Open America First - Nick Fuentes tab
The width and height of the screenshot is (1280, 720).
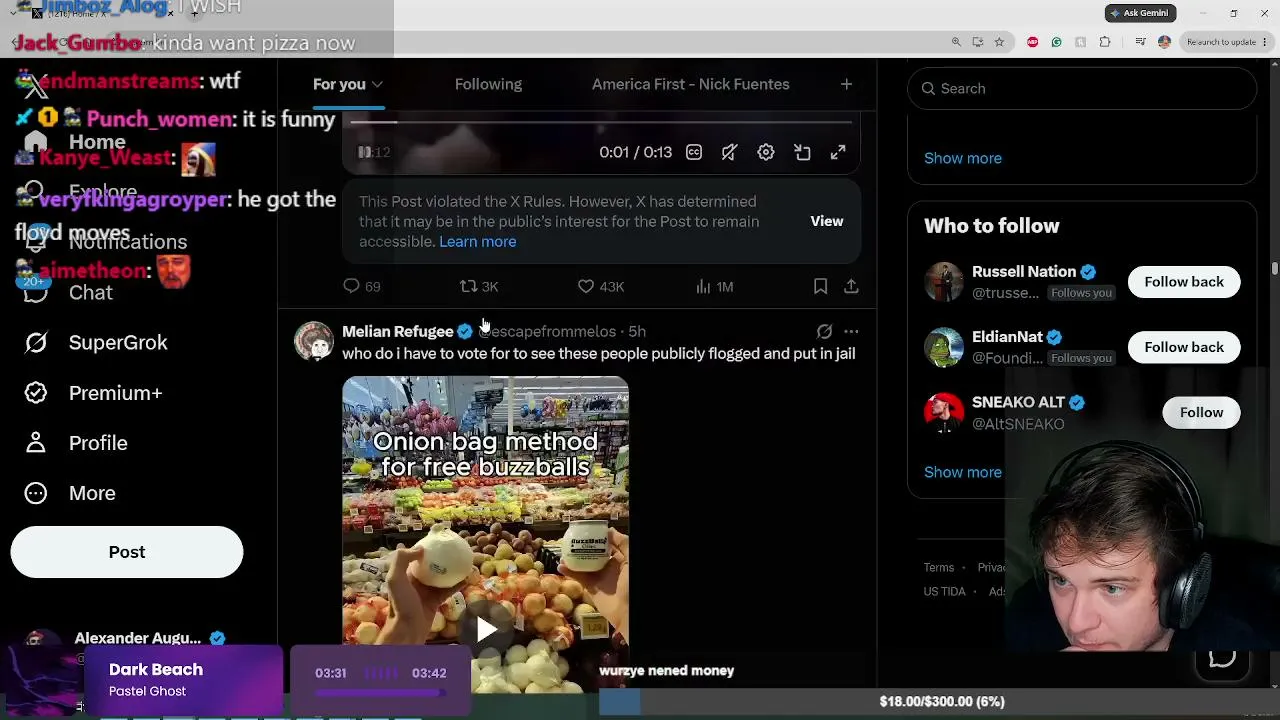tap(690, 84)
